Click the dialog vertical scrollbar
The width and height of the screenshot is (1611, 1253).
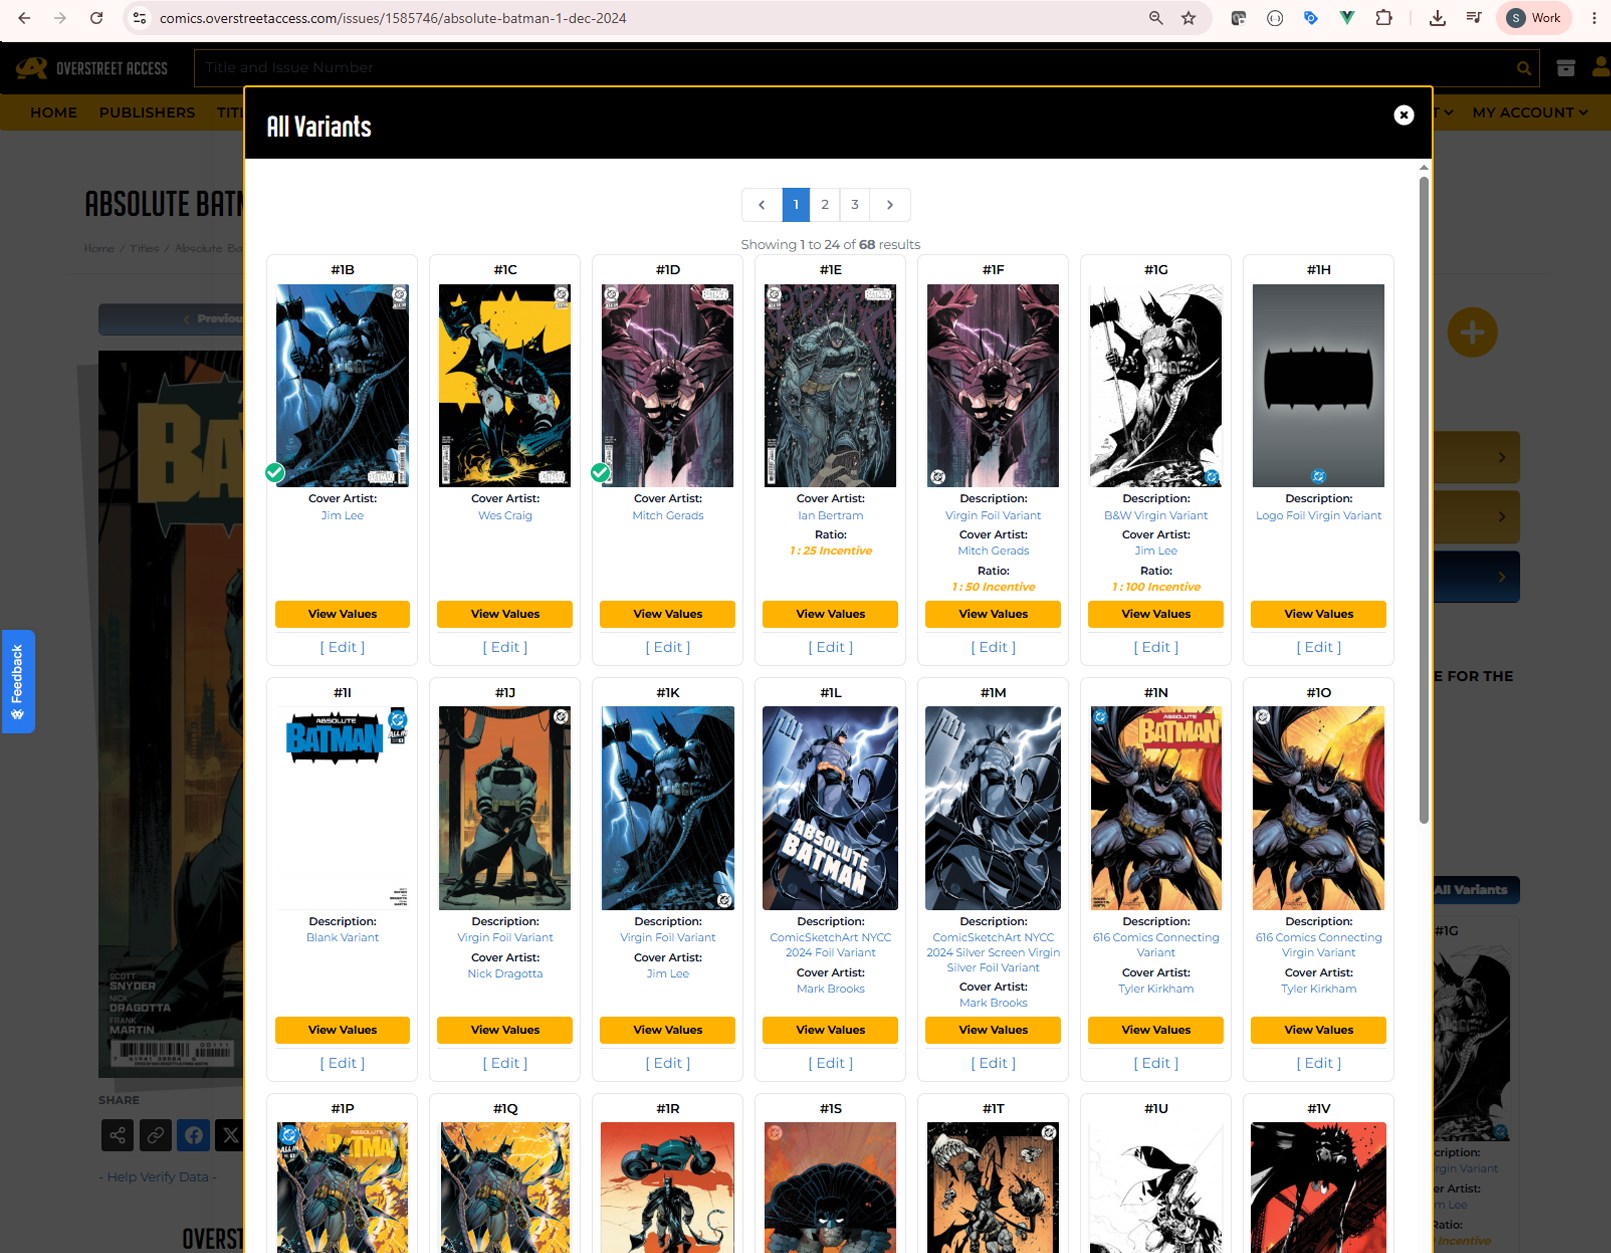pos(1424,500)
